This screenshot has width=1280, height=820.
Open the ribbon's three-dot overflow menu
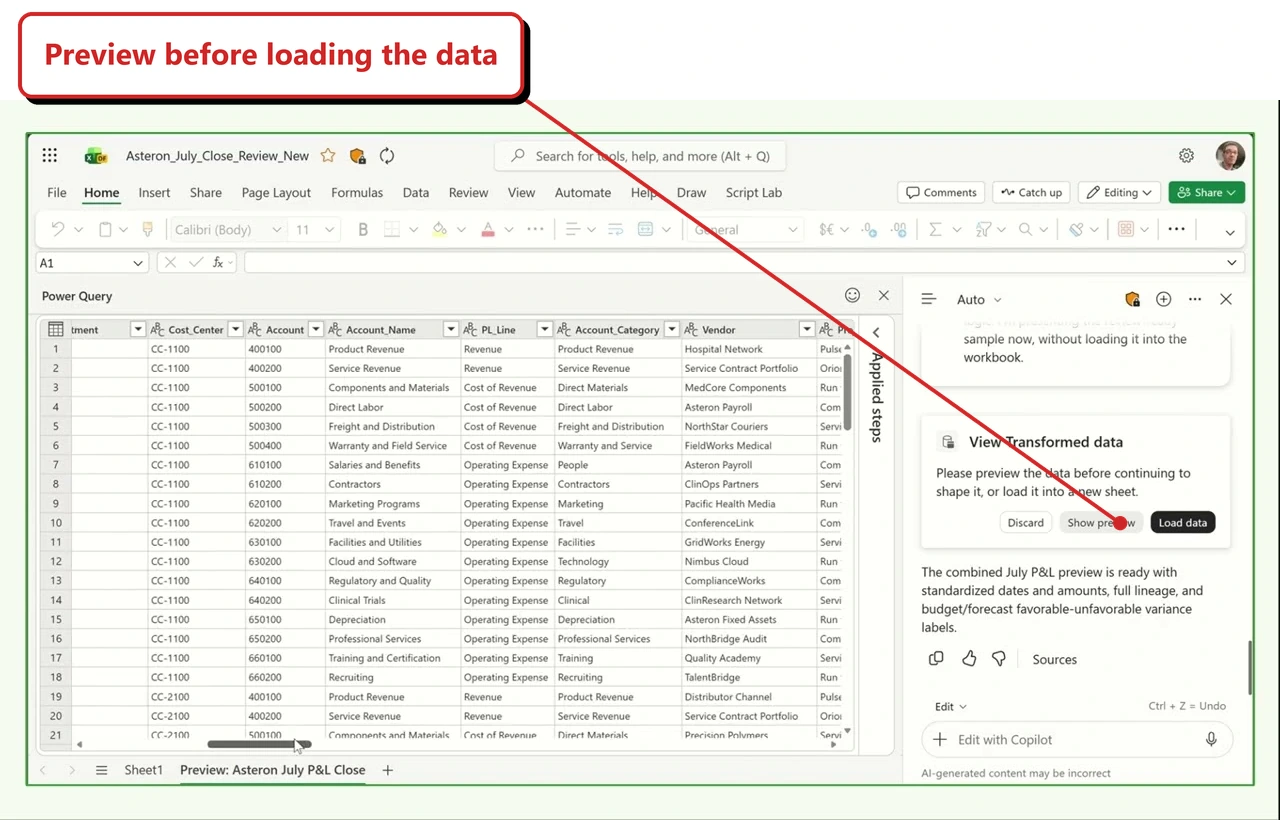[1177, 229]
